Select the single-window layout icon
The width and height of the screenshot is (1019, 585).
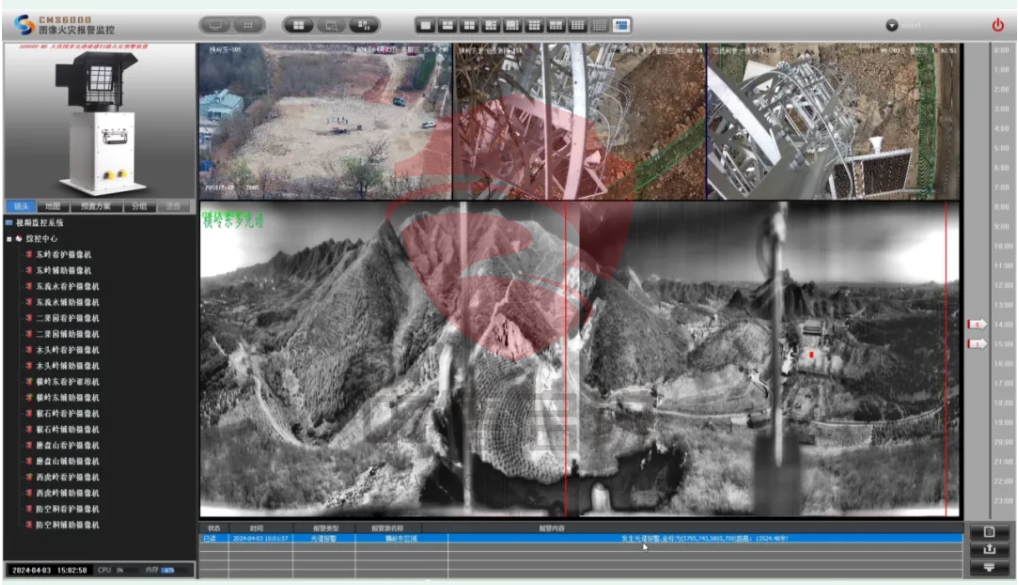pos(424,25)
